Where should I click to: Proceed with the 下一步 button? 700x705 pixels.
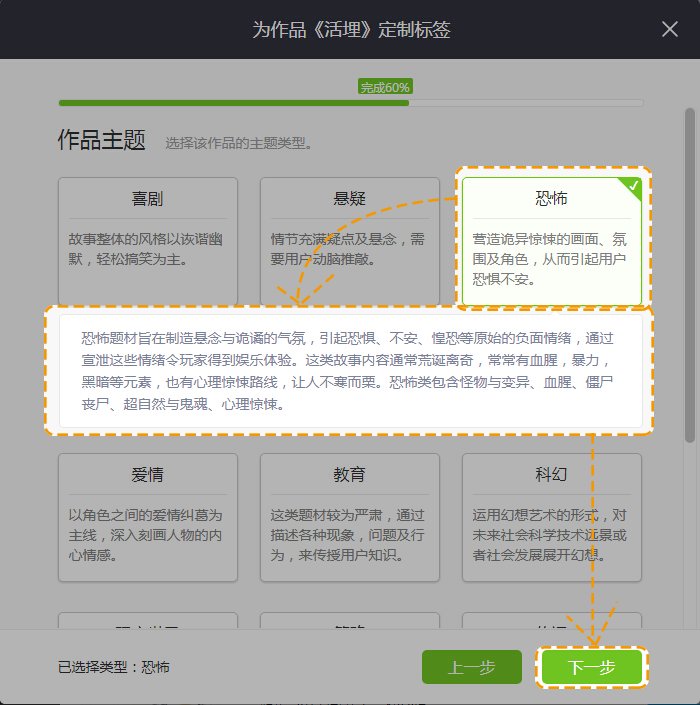[x=591, y=668]
